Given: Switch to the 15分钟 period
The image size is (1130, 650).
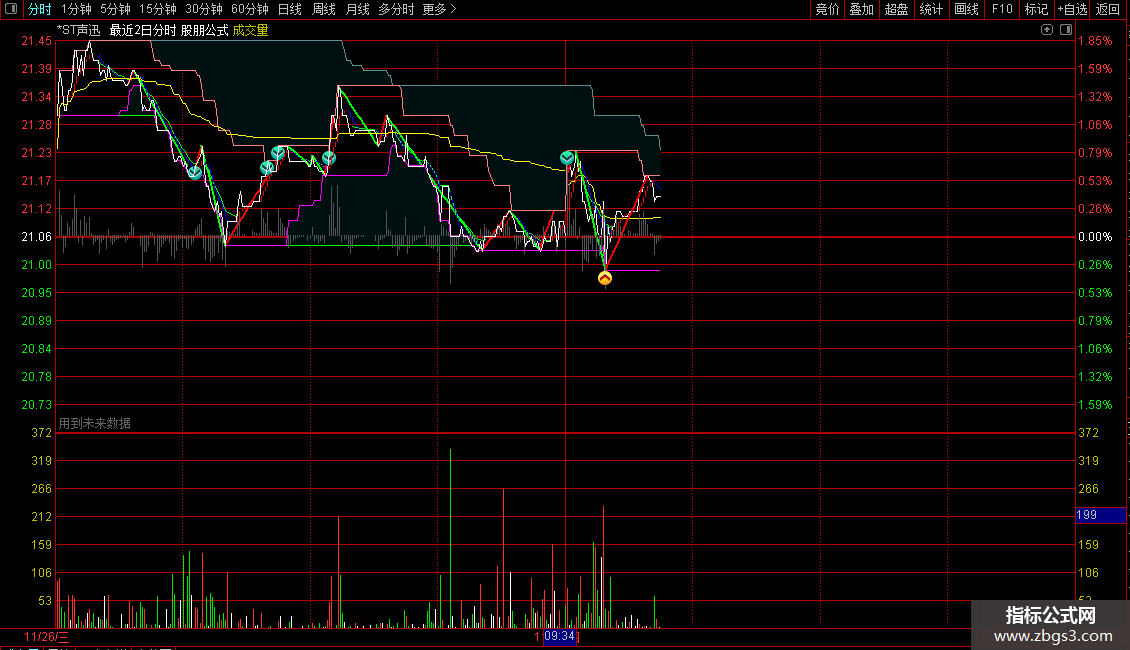Looking at the screenshot, I should click(158, 9).
